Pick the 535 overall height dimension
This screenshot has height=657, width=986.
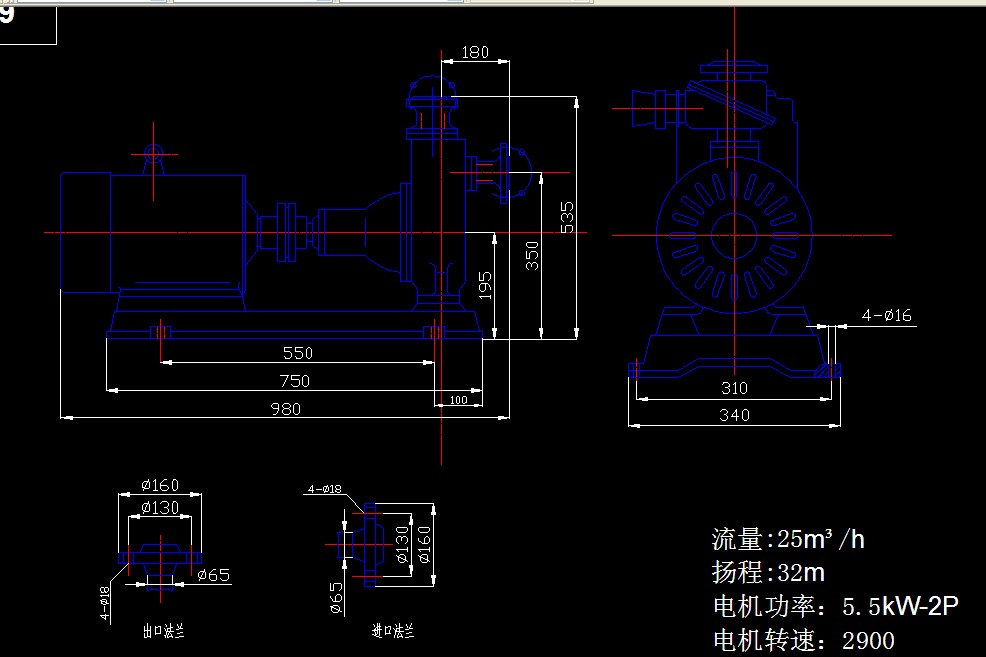(568, 218)
